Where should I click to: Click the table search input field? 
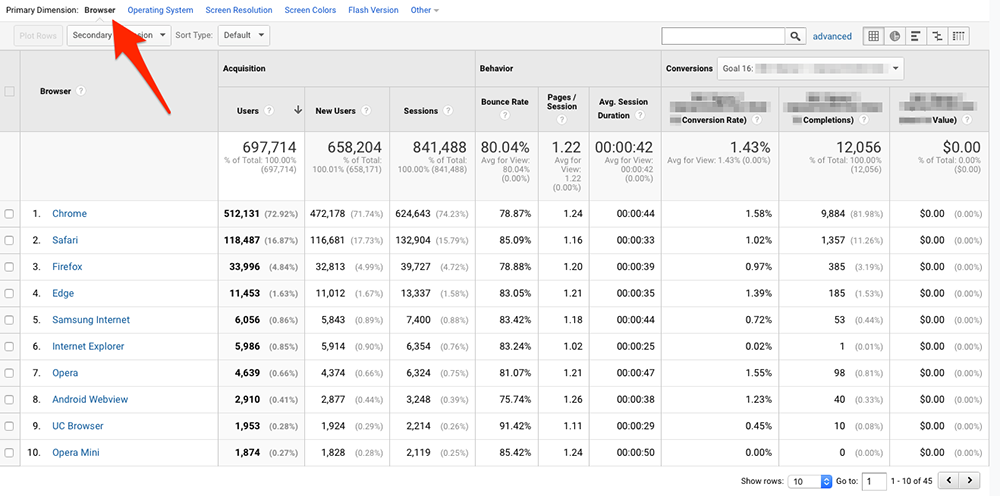723,36
